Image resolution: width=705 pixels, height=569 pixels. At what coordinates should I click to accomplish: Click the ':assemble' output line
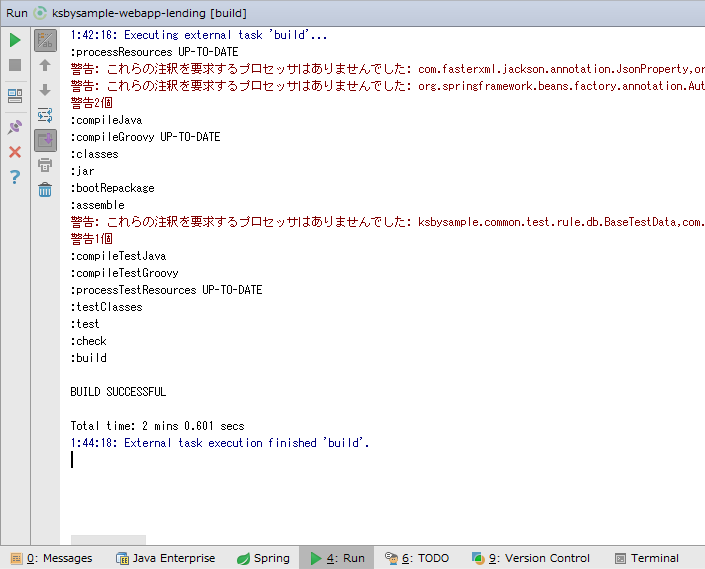click(x=97, y=205)
